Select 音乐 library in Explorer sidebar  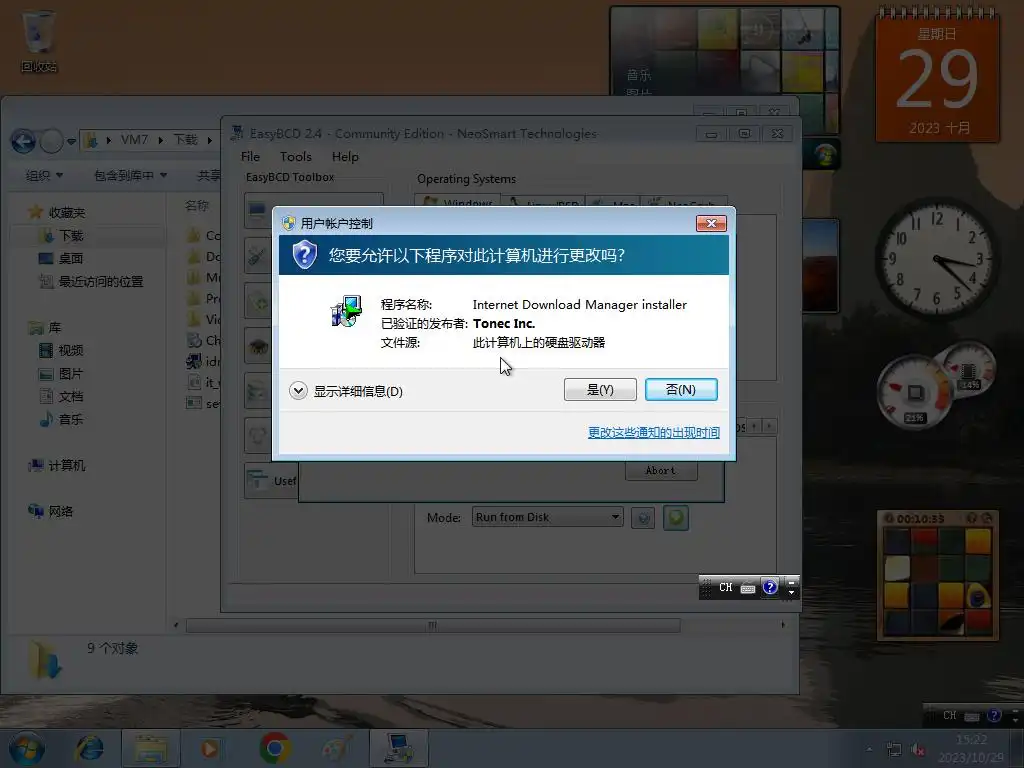[x=61, y=419]
